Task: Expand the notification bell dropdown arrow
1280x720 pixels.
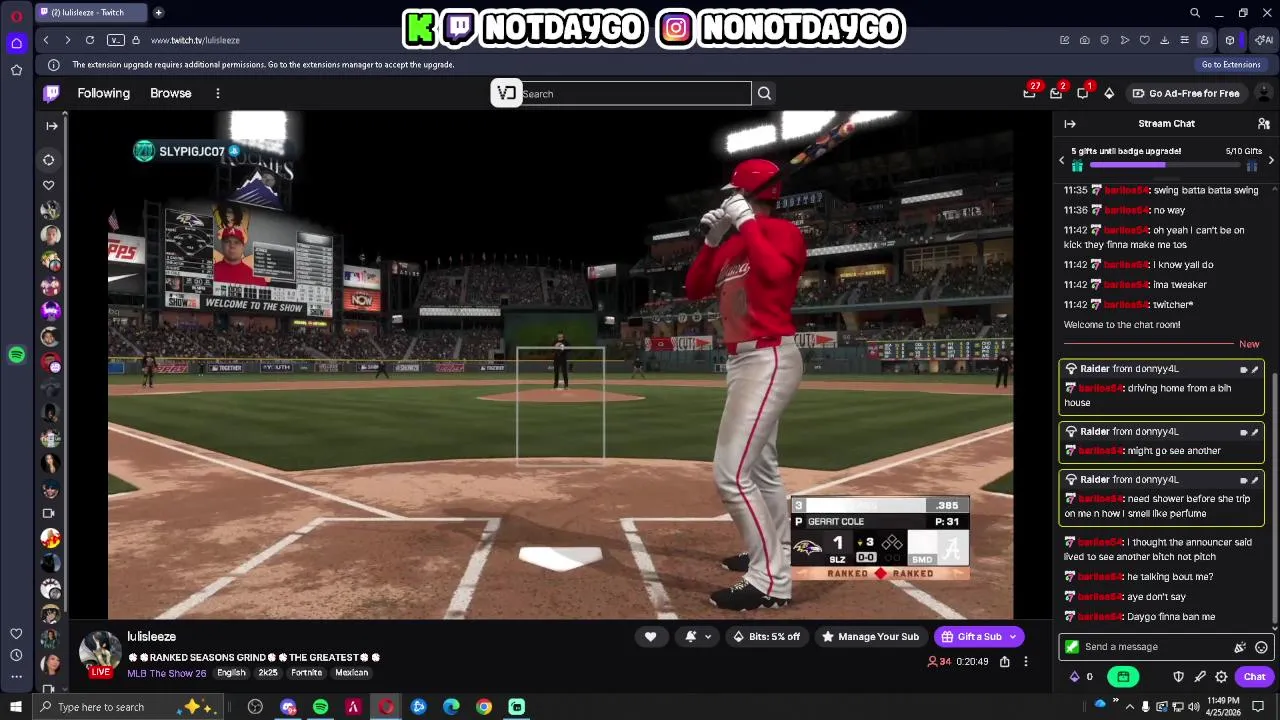Action: 708,637
